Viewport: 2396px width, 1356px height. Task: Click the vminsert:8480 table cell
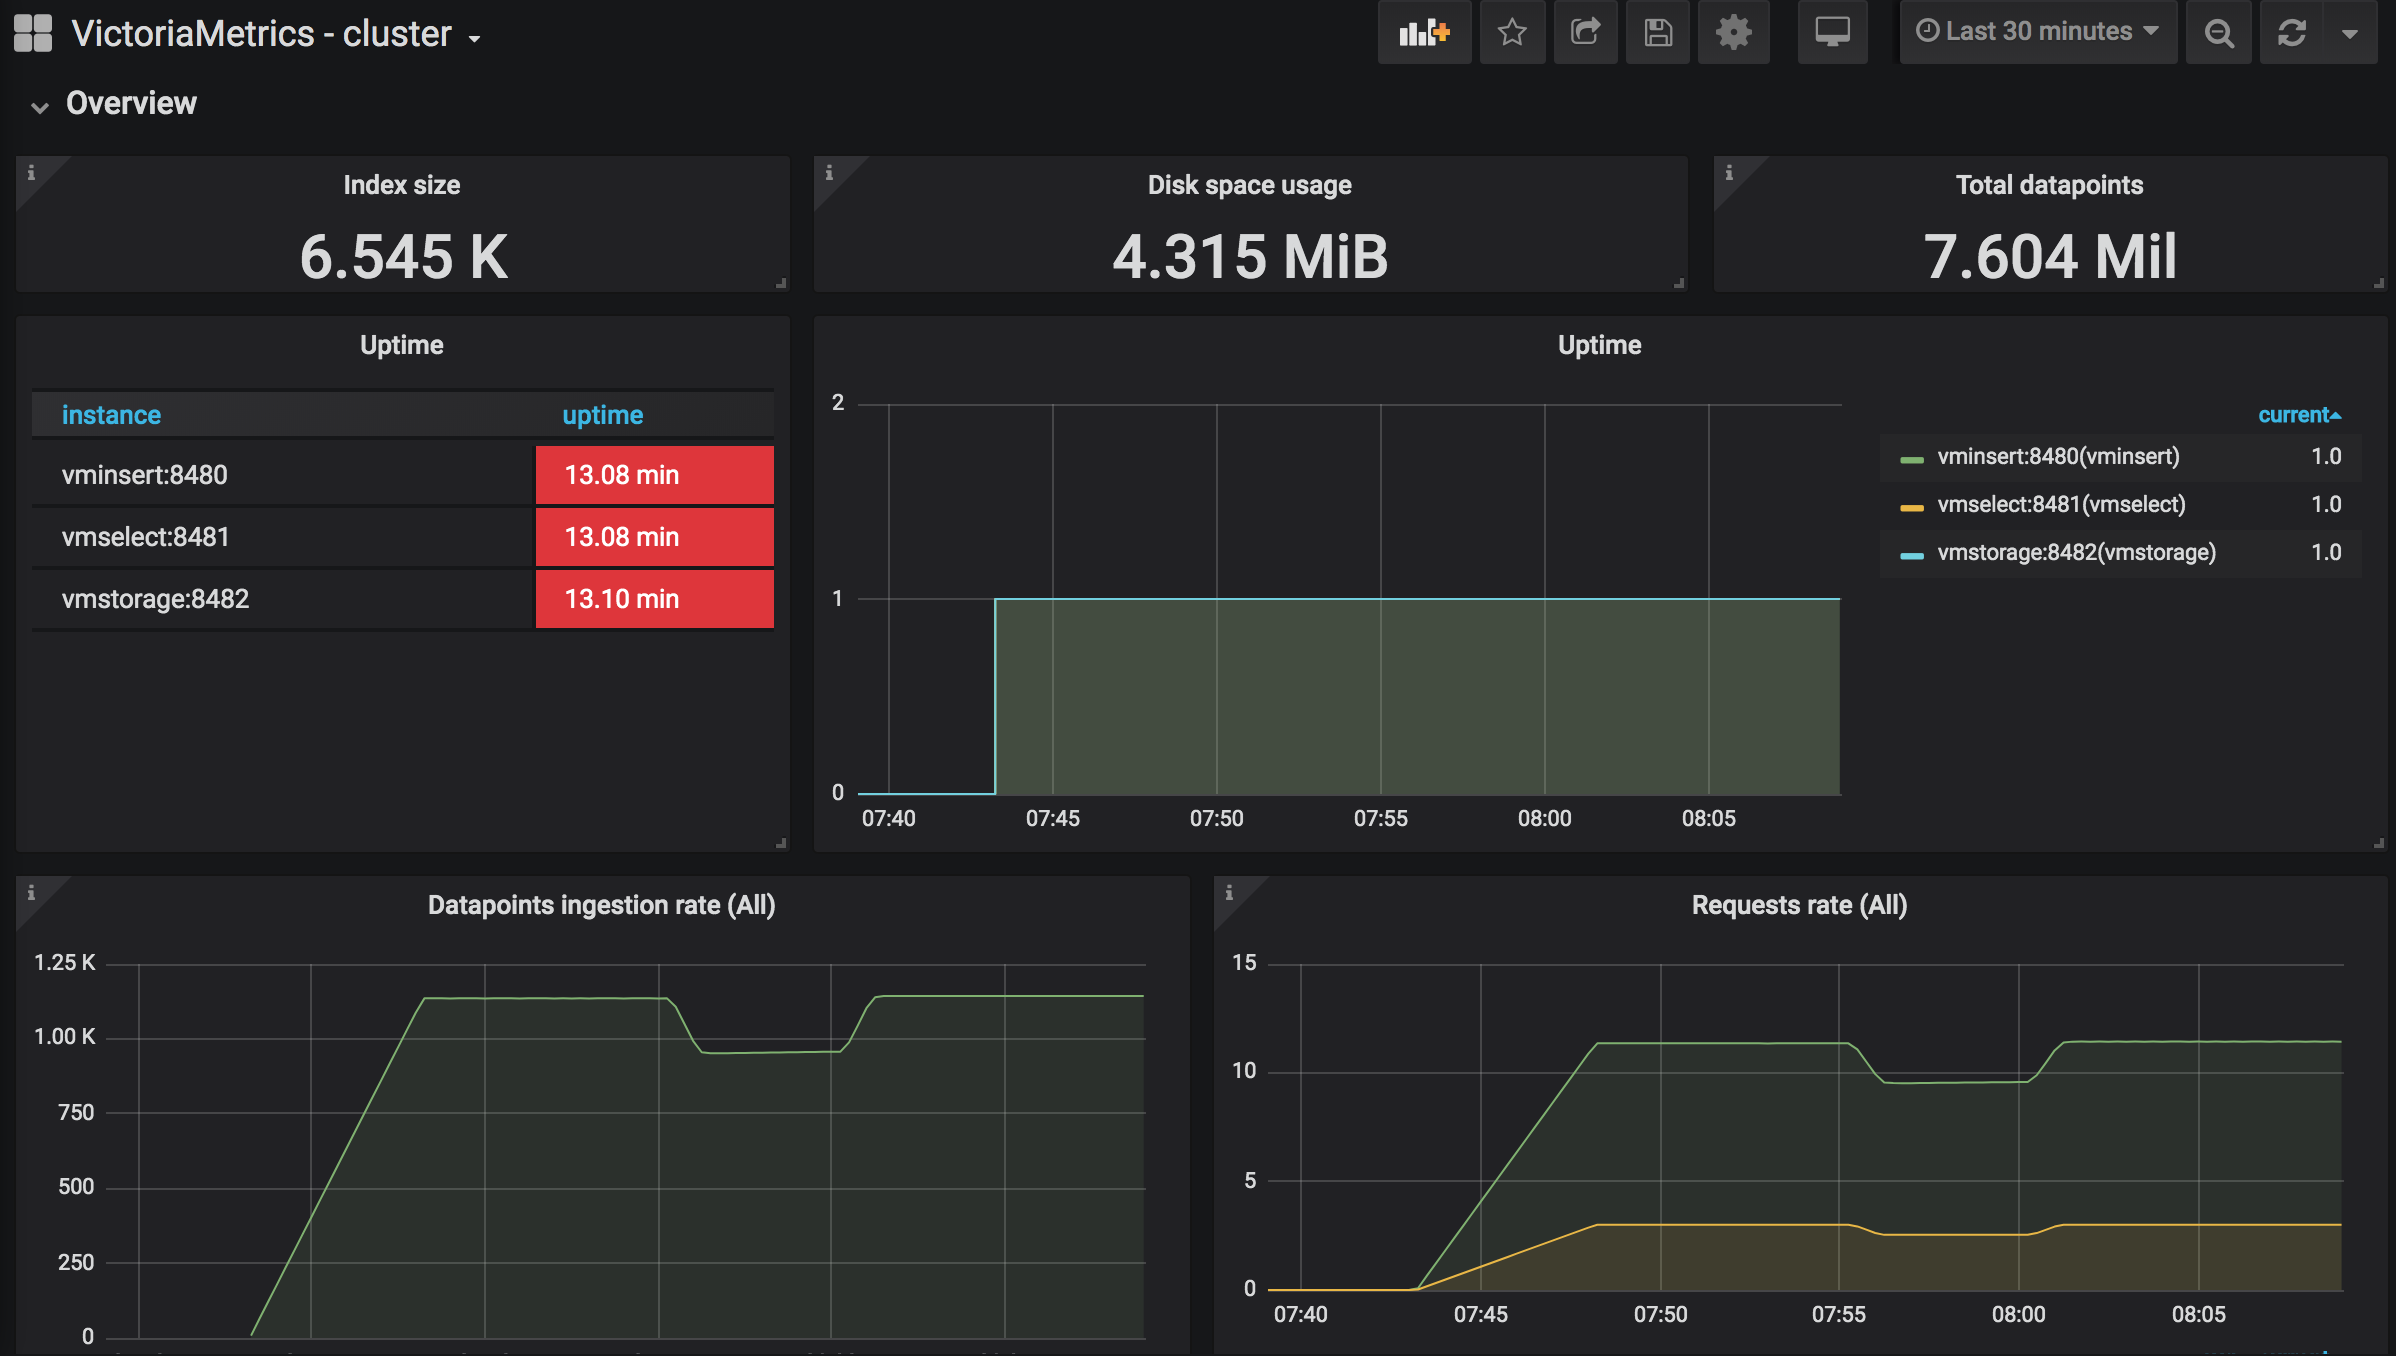[283, 475]
